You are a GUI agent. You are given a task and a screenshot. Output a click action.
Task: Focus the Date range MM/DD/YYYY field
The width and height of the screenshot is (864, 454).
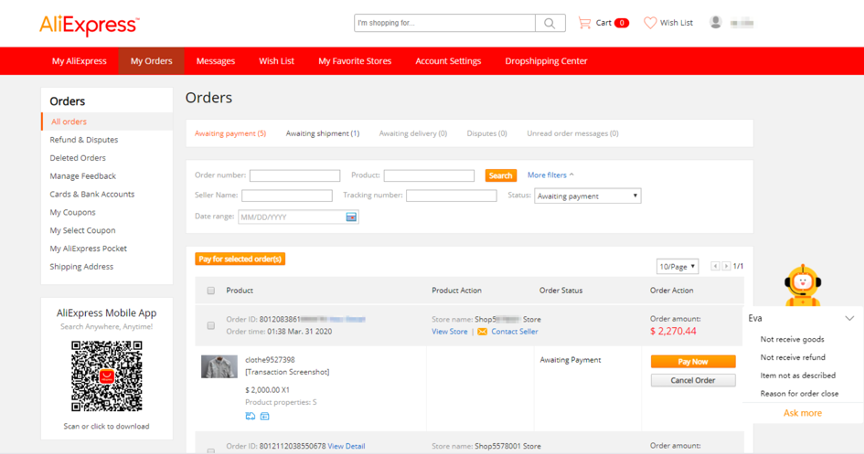(x=298, y=217)
